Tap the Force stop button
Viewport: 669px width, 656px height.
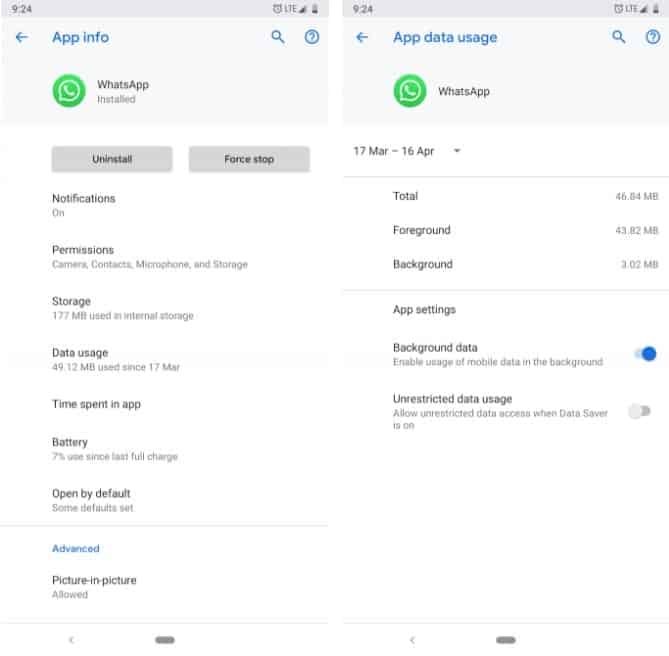249,159
